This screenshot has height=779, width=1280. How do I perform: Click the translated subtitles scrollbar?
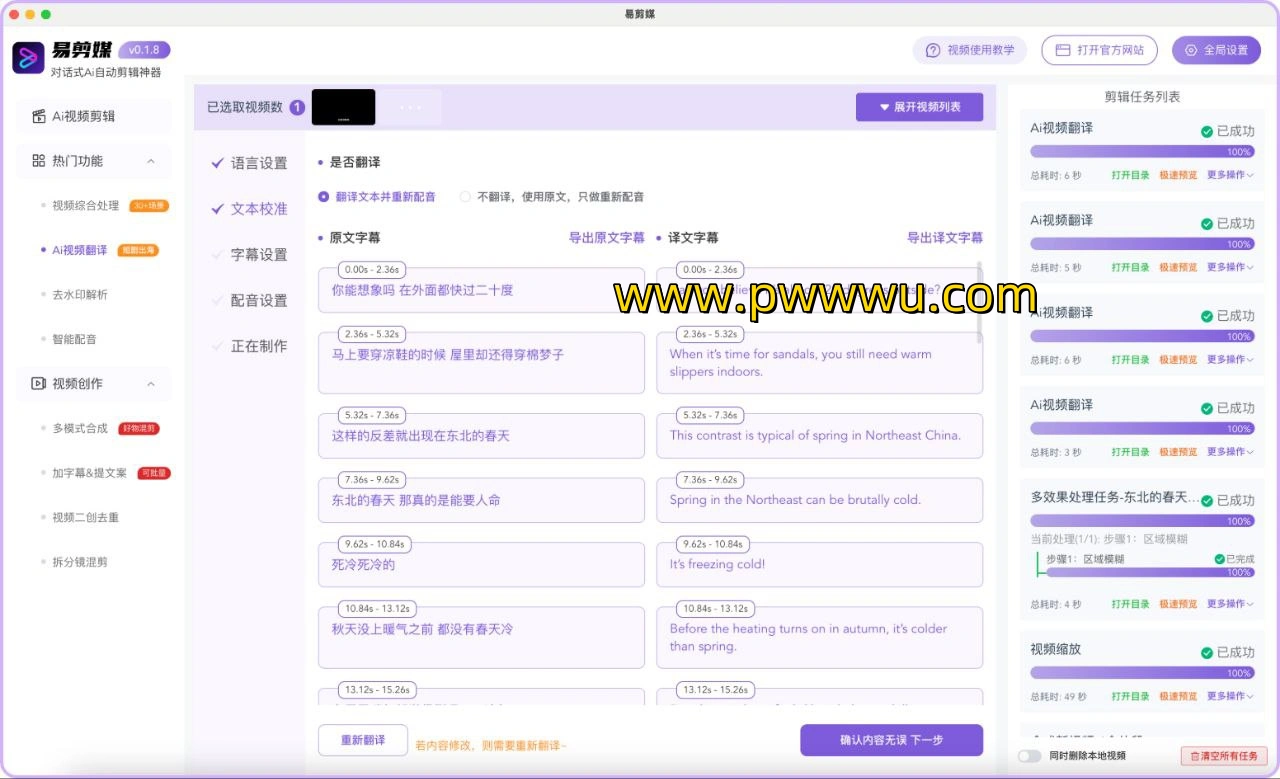click(x=979, y=300)
